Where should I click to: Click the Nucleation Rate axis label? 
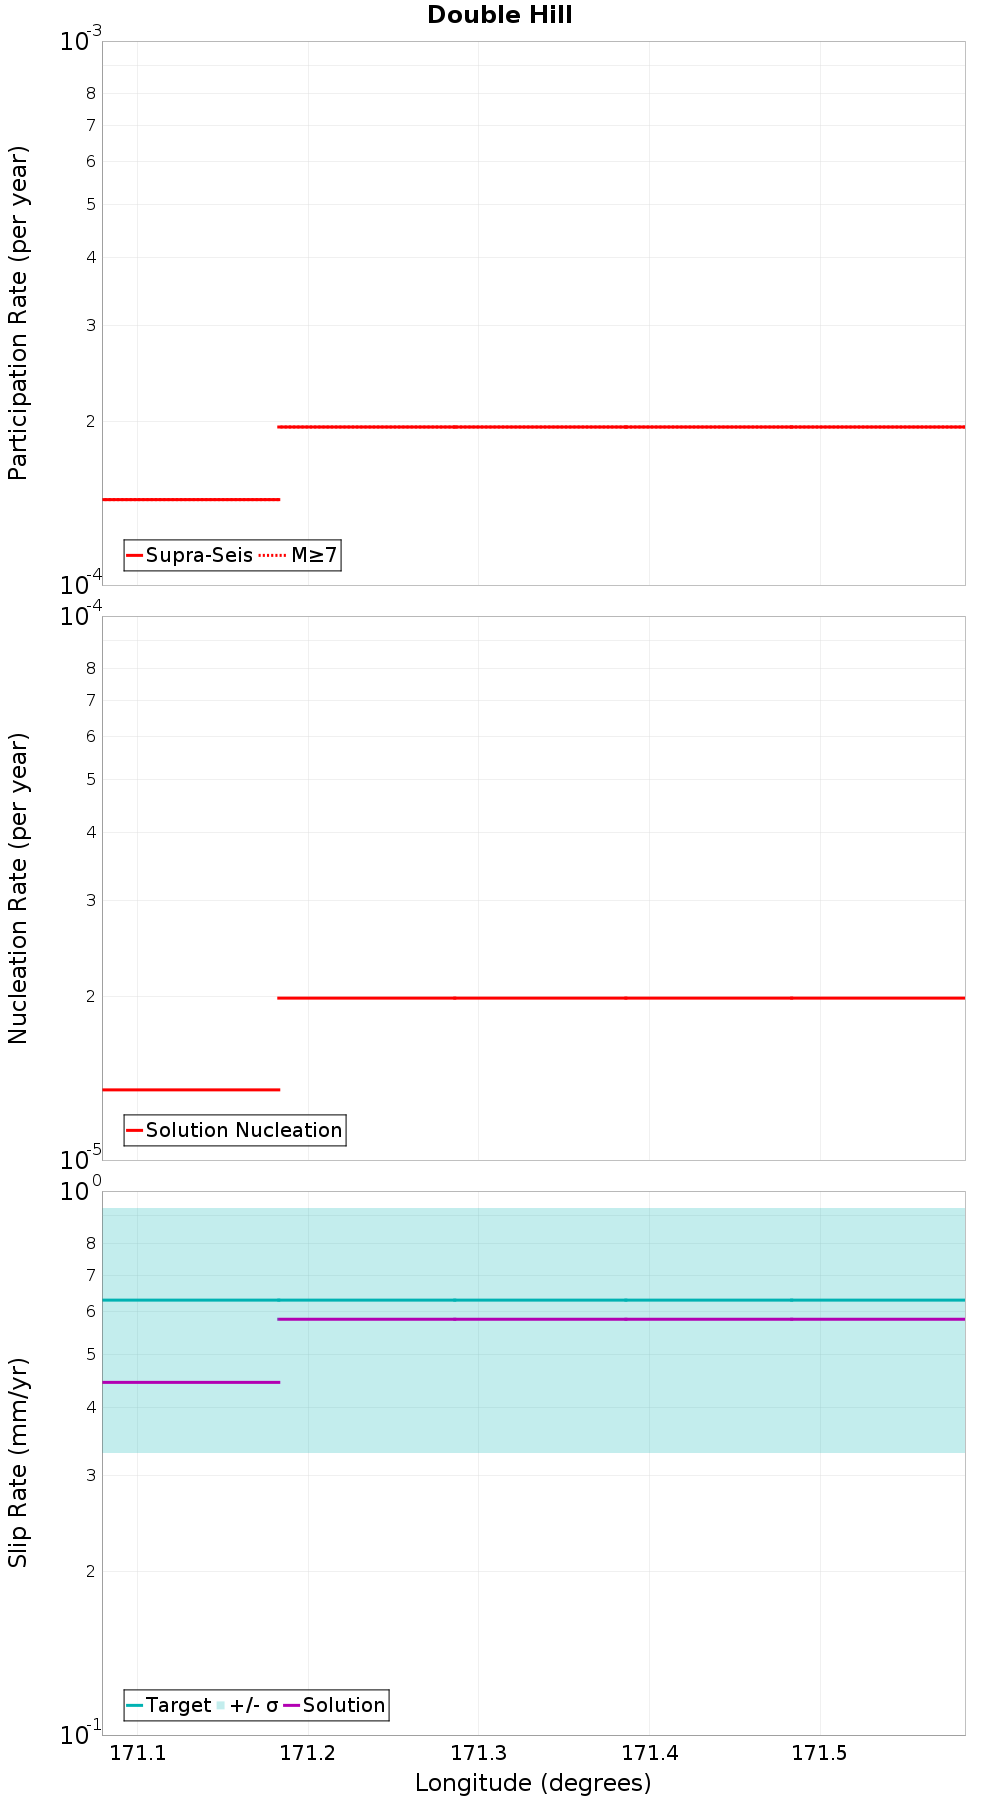[x=18, y=889]
